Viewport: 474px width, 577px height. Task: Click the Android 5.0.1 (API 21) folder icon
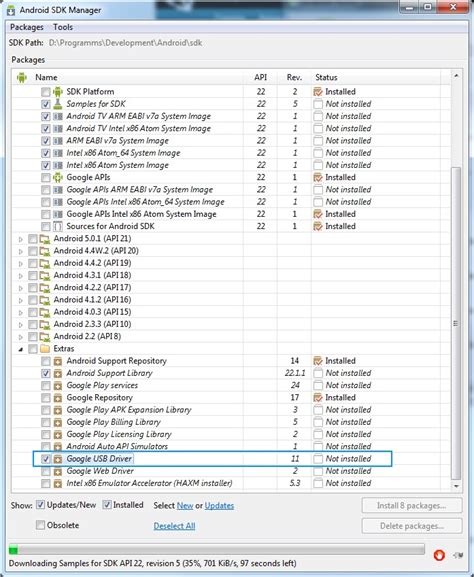[45, 239]
